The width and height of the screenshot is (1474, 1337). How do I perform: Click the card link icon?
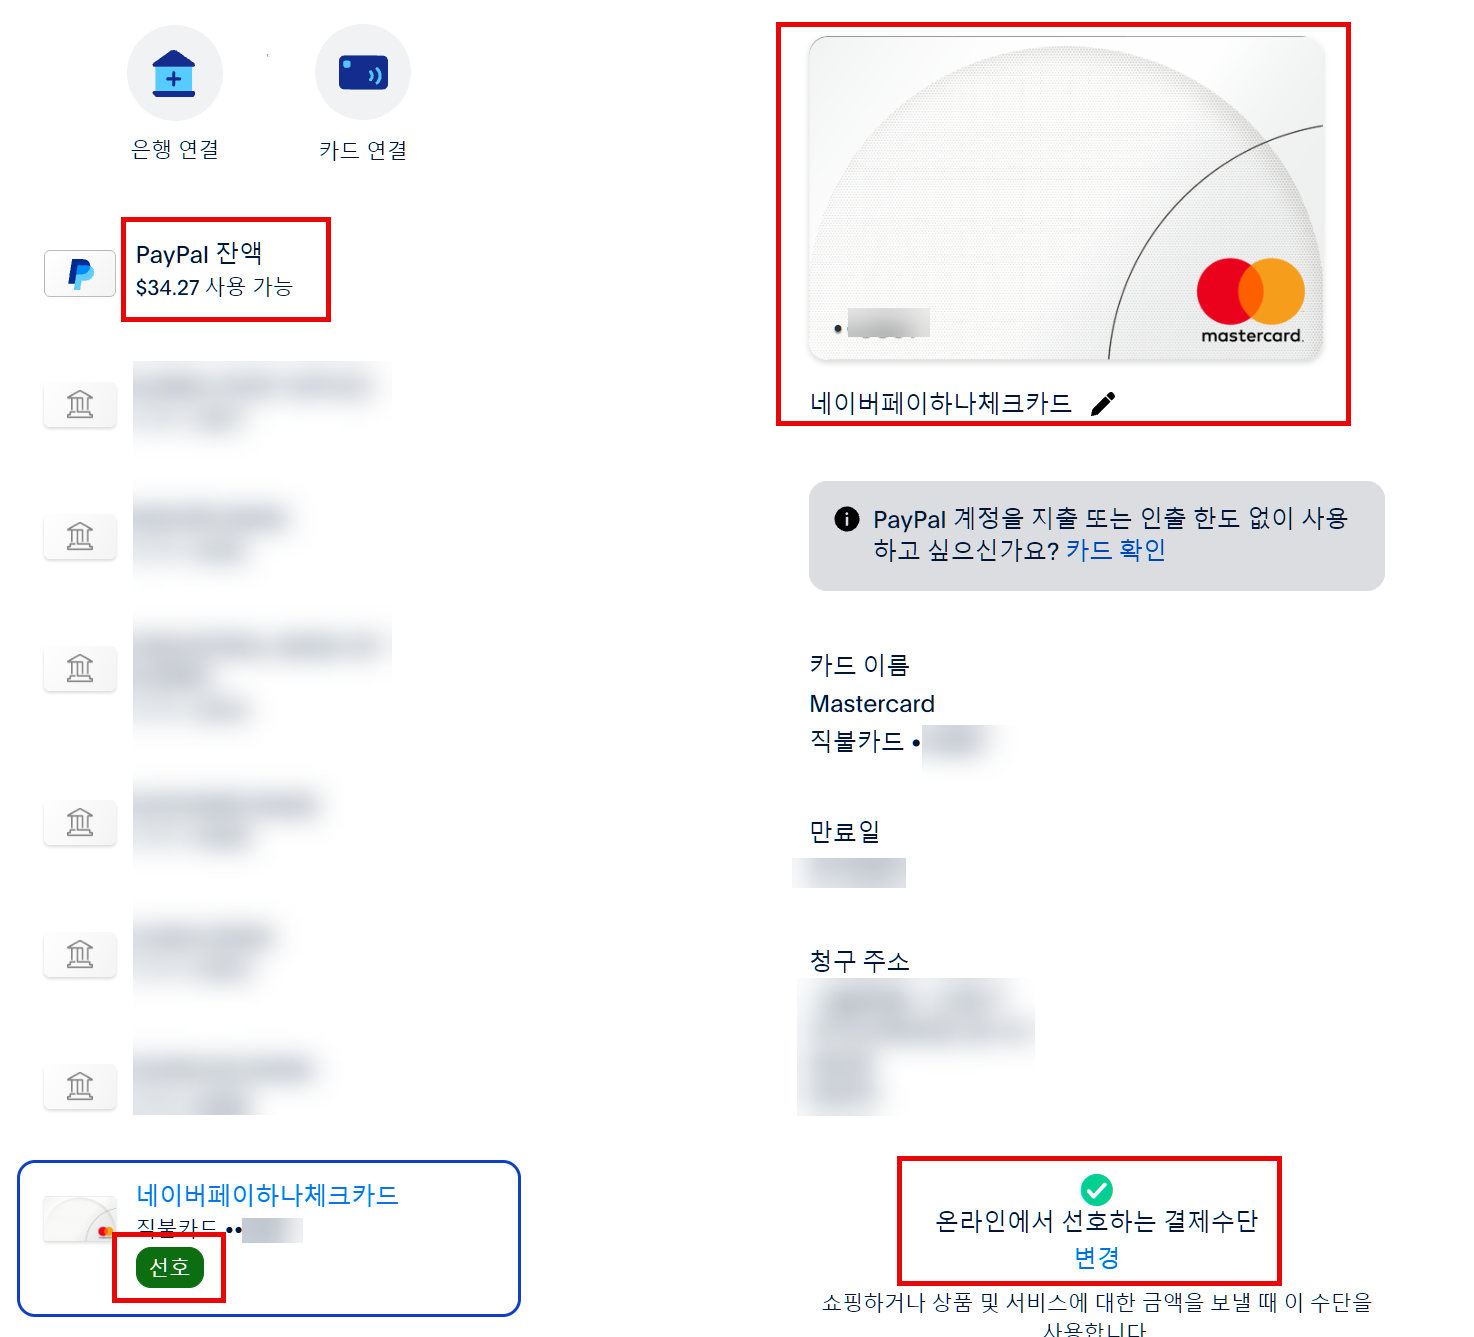[363, 73]
